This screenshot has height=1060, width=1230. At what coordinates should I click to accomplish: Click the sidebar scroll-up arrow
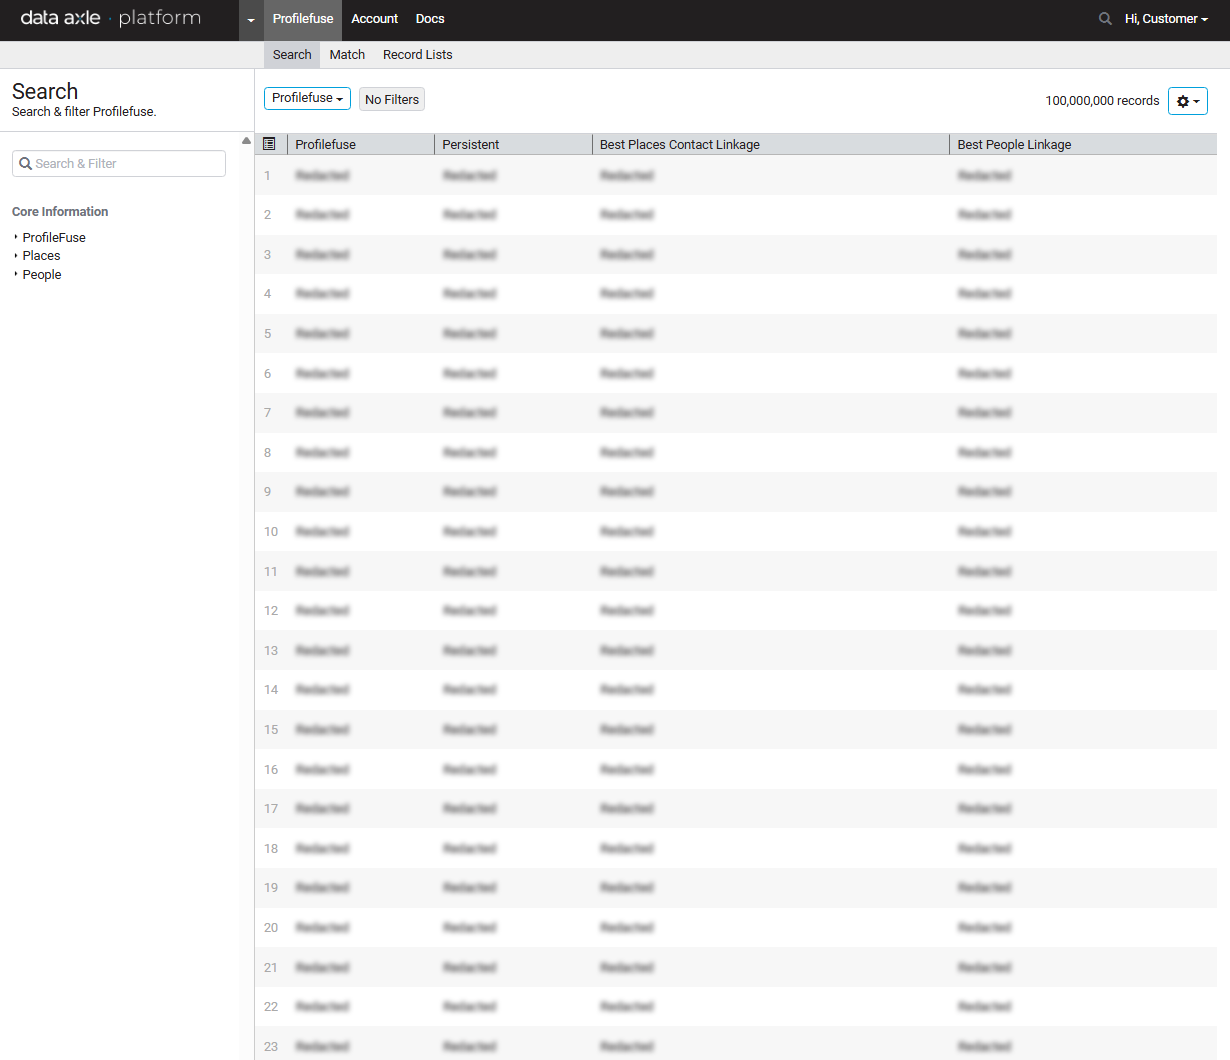(246, 141)
